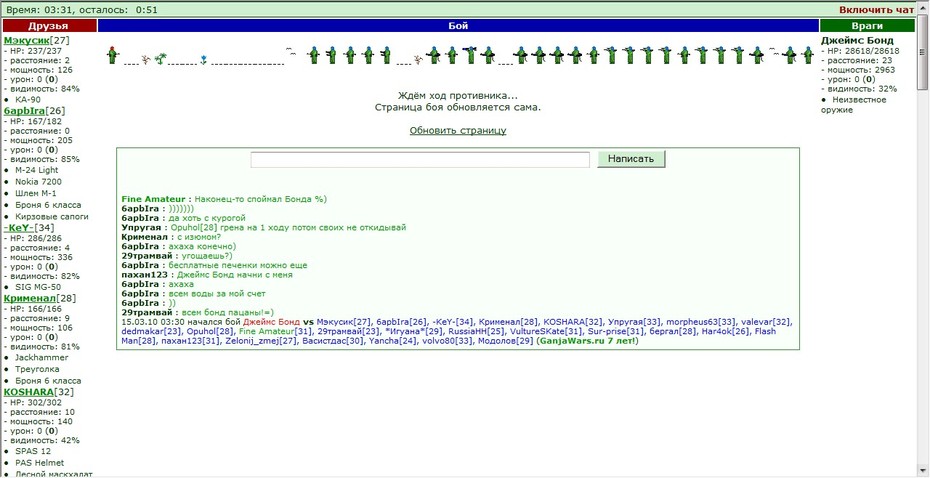Open Васистдас[30] link in battle log
This screenshot has width=930, height=478.
coord(333,342)
